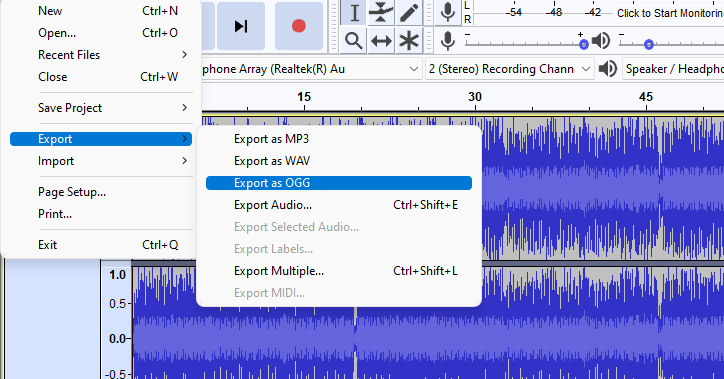The height and width of the screenshot is (379, 724).
Task: Choose Page Setup... menu entry
Action: pos(101,192)
